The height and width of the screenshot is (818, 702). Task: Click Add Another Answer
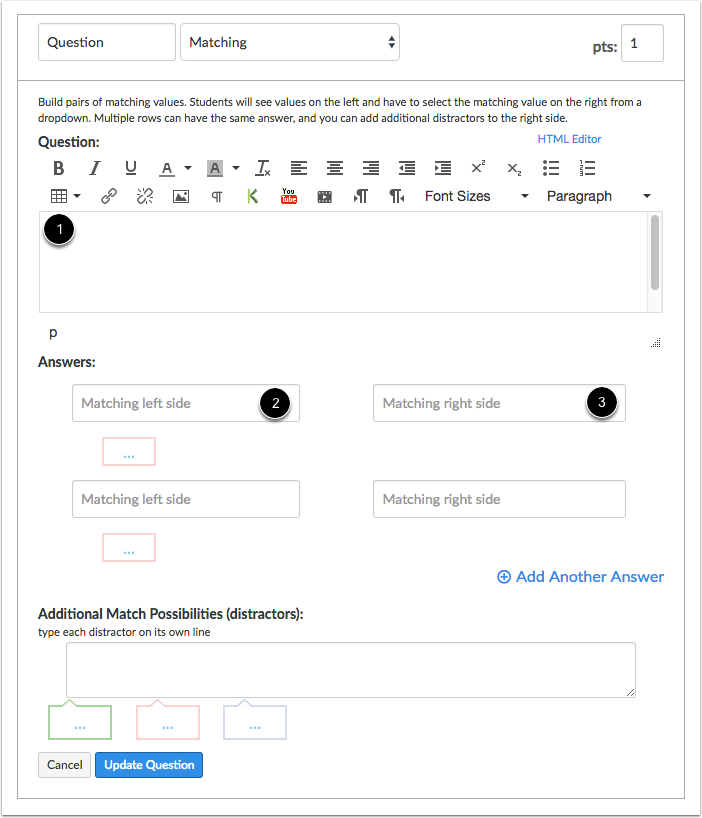point(580,576)
